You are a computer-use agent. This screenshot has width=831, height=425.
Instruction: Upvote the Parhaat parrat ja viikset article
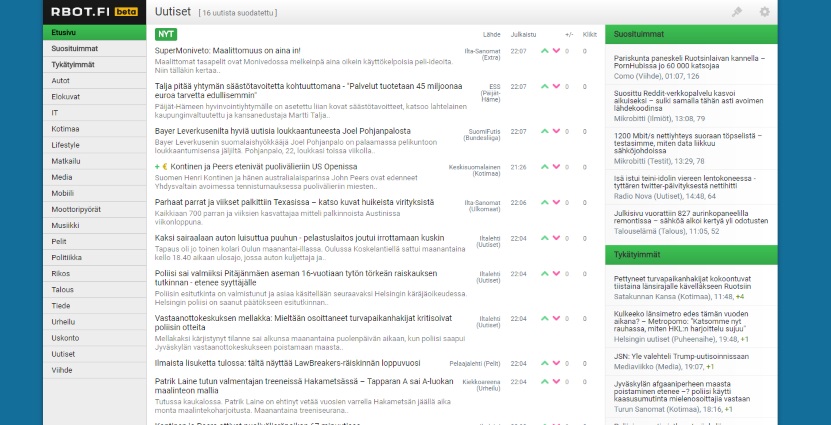tap(545, 202)
